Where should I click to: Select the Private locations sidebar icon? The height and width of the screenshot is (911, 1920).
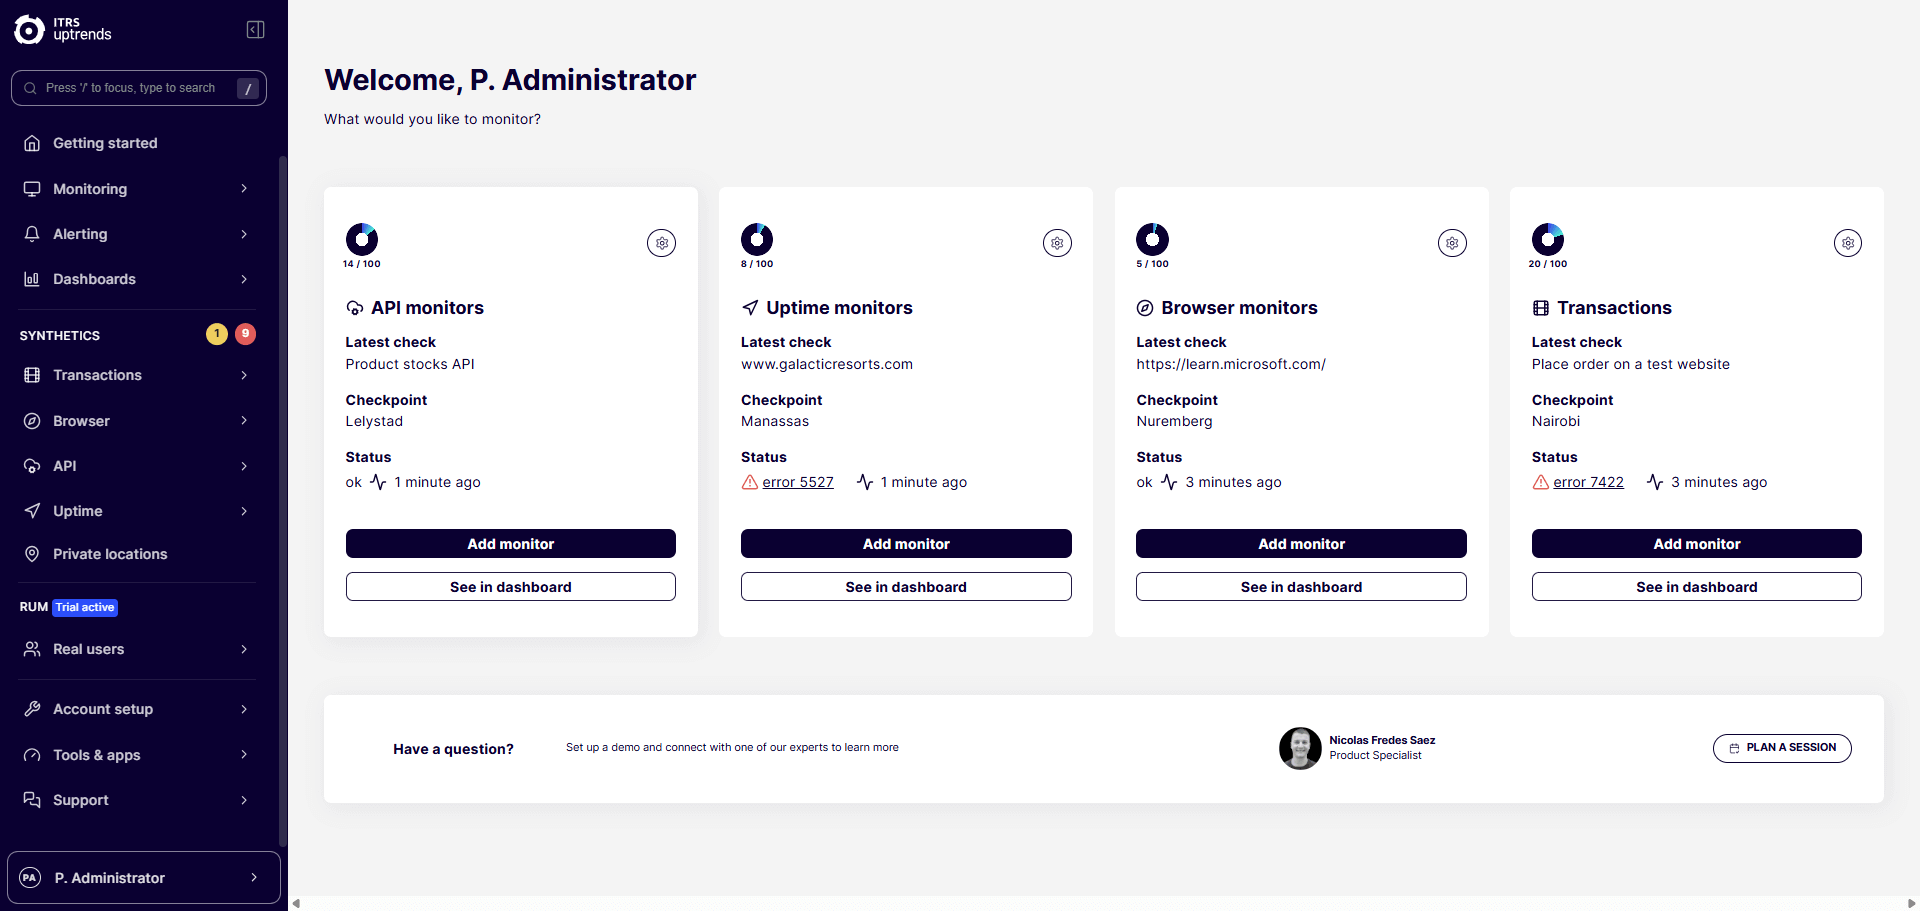tap(32, 554)
